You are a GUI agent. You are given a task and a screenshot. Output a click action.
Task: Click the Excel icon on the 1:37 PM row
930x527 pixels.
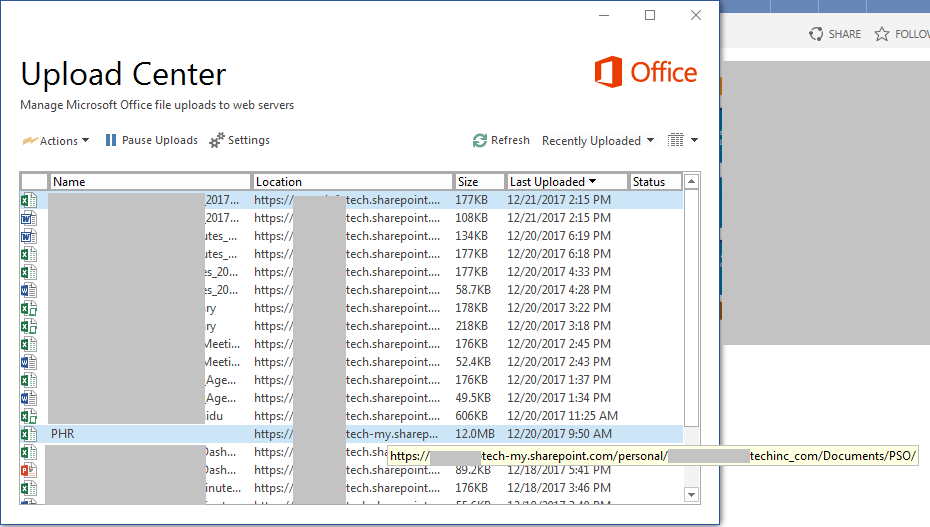coord(28,380)
